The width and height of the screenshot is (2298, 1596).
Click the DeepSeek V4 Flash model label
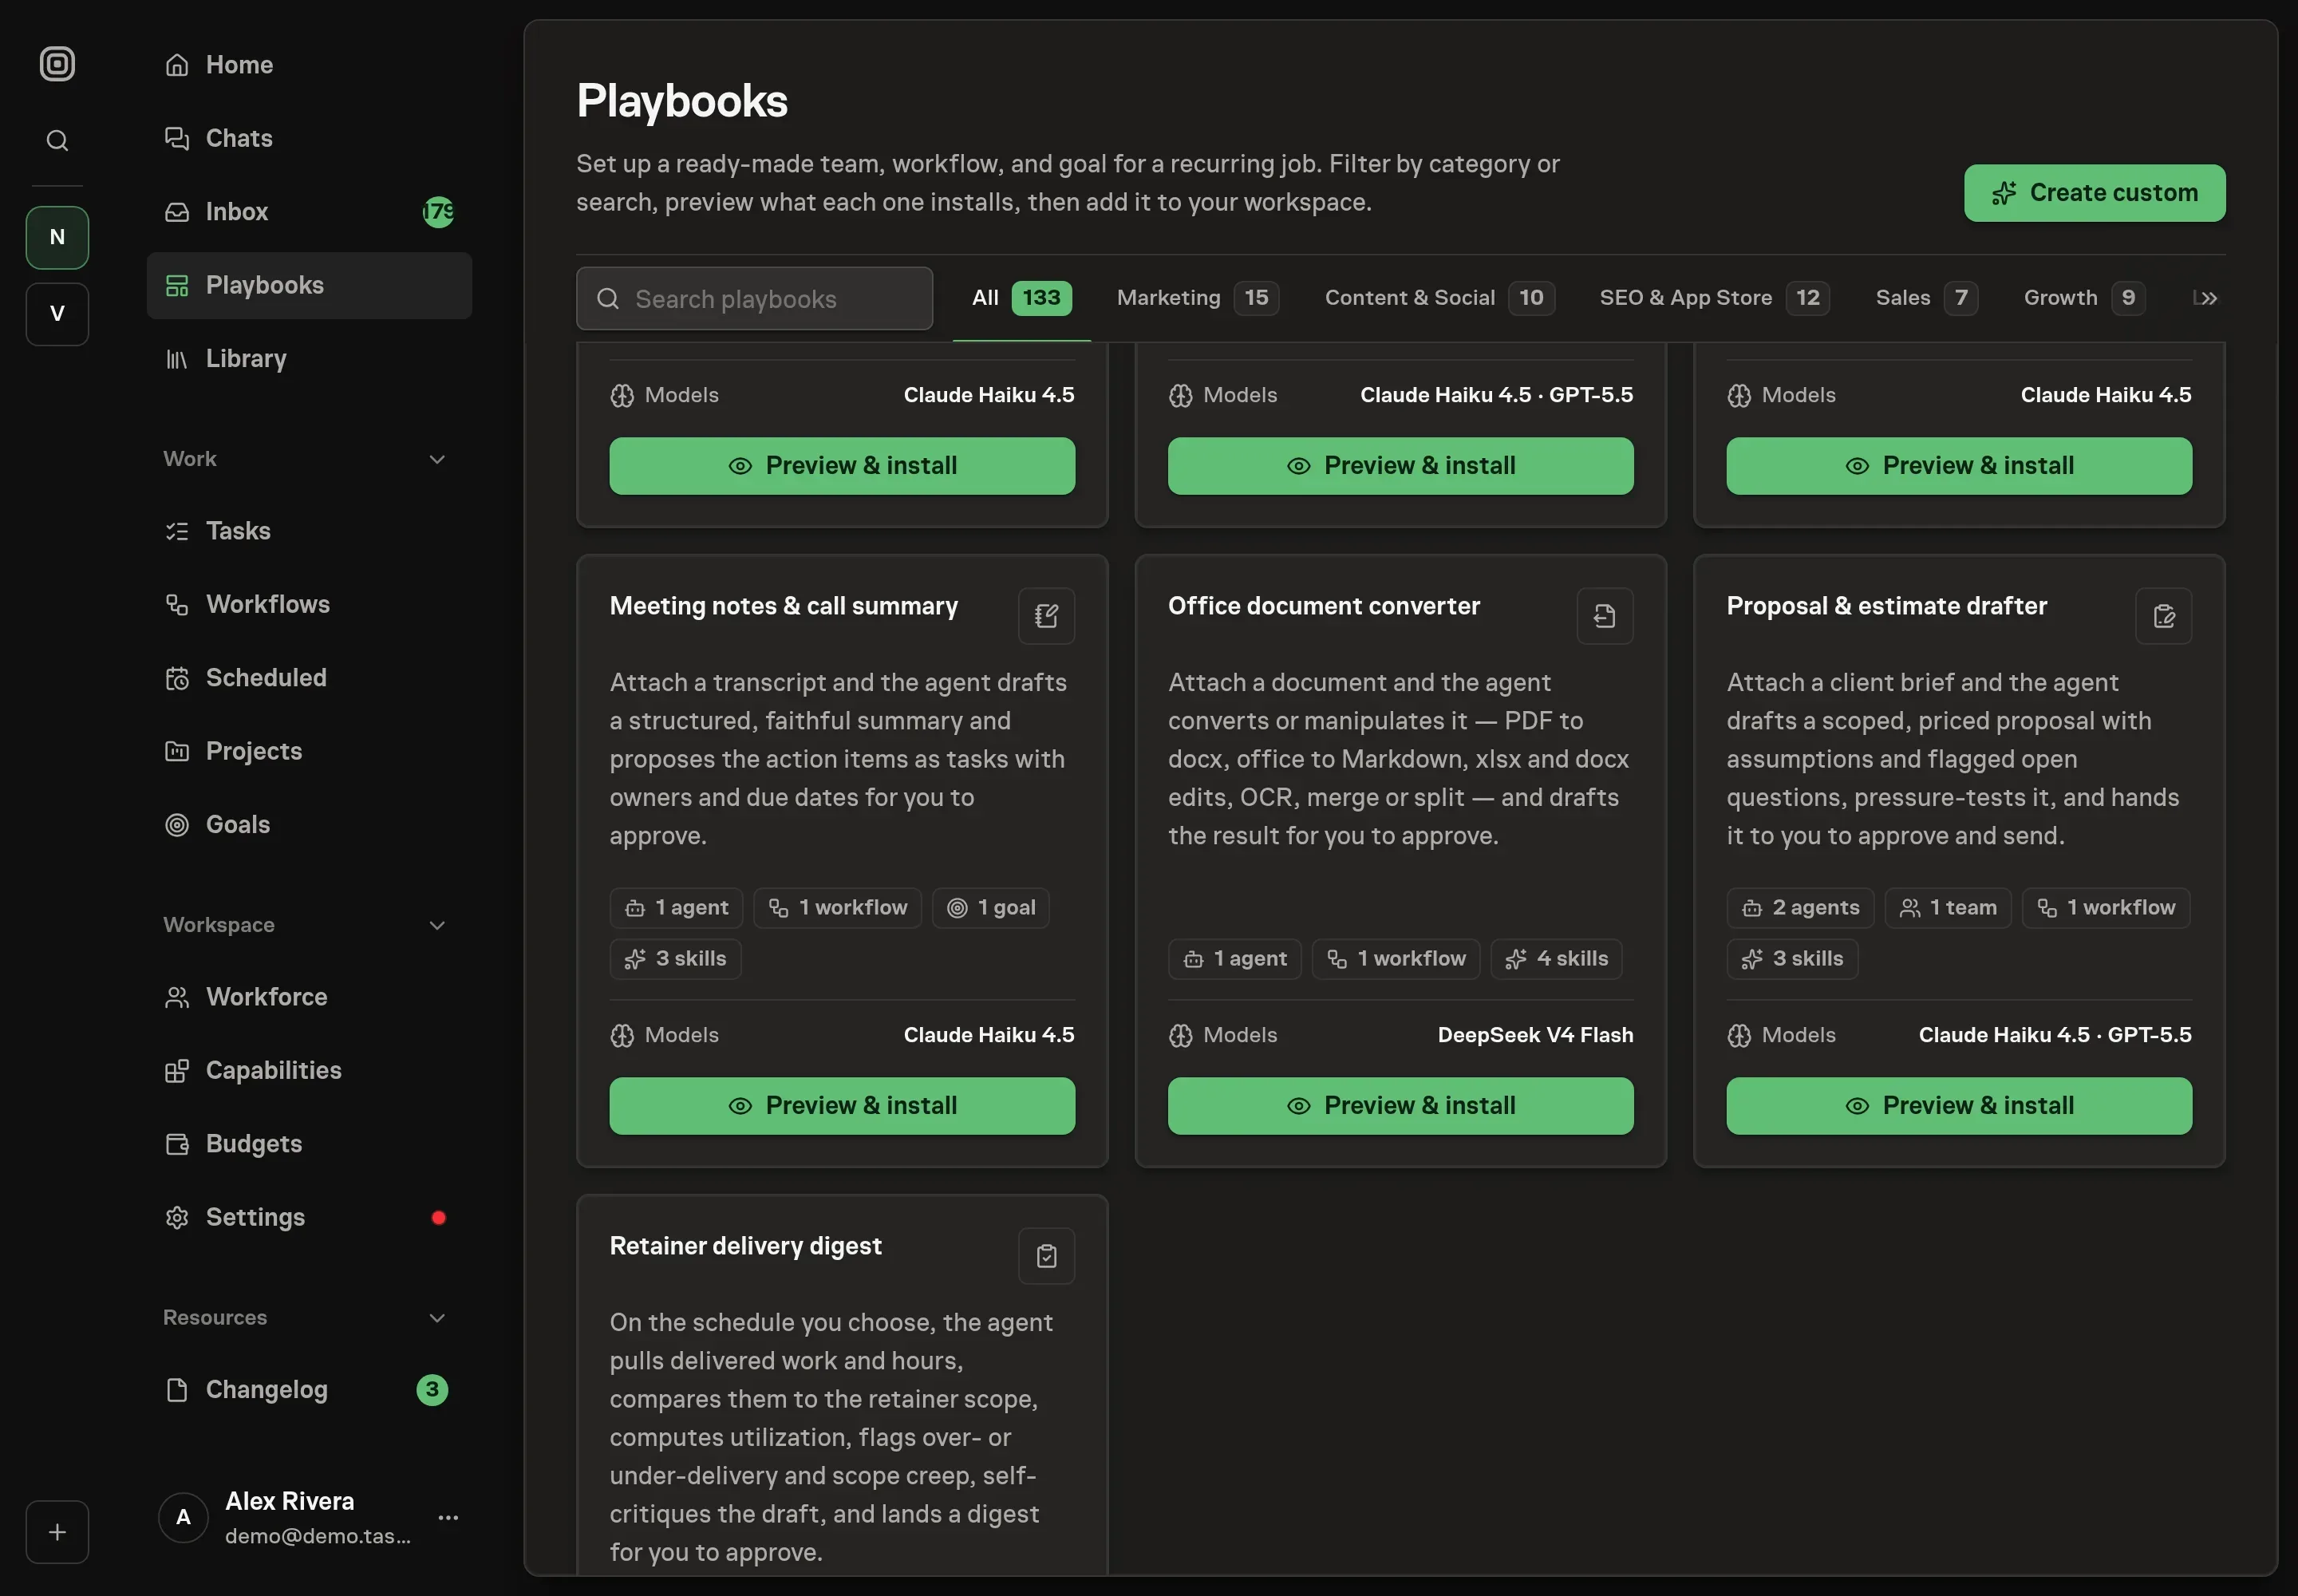coord(1535,1035)
